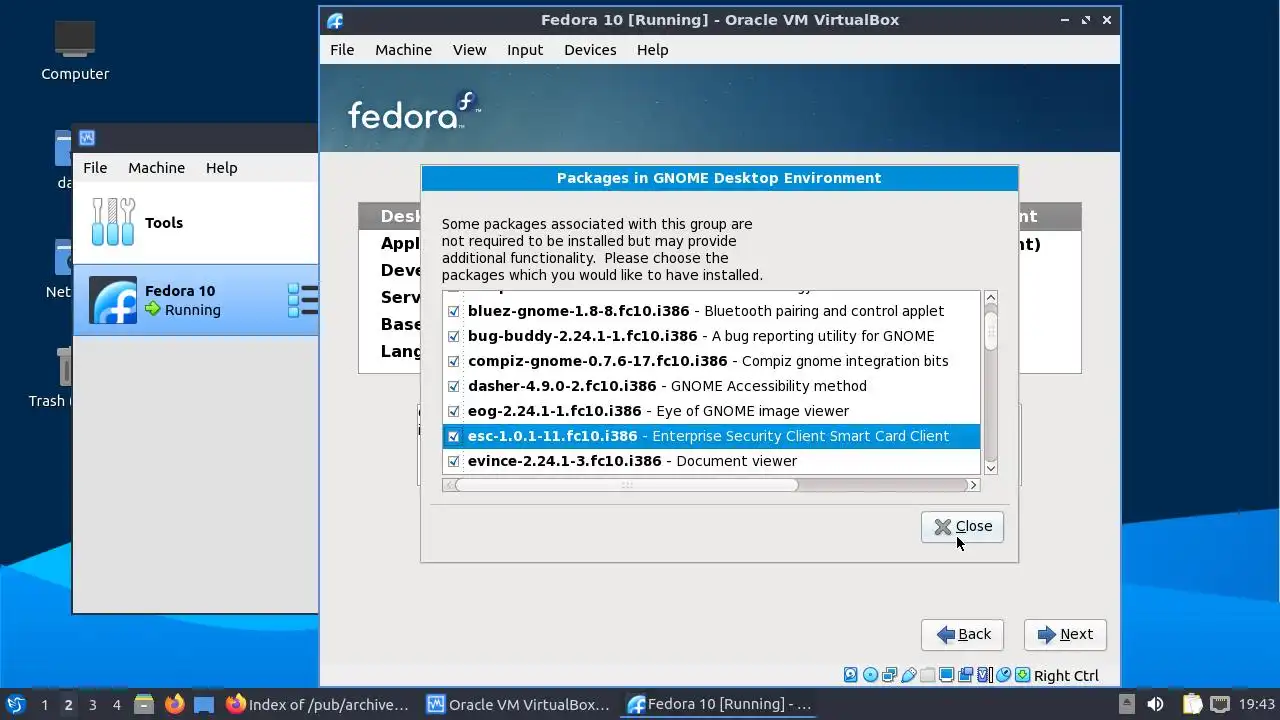This screenshot has width=1280, height=720.
Task: Click the 19:43 clock in taskbar
Action: pos(1257,704)
